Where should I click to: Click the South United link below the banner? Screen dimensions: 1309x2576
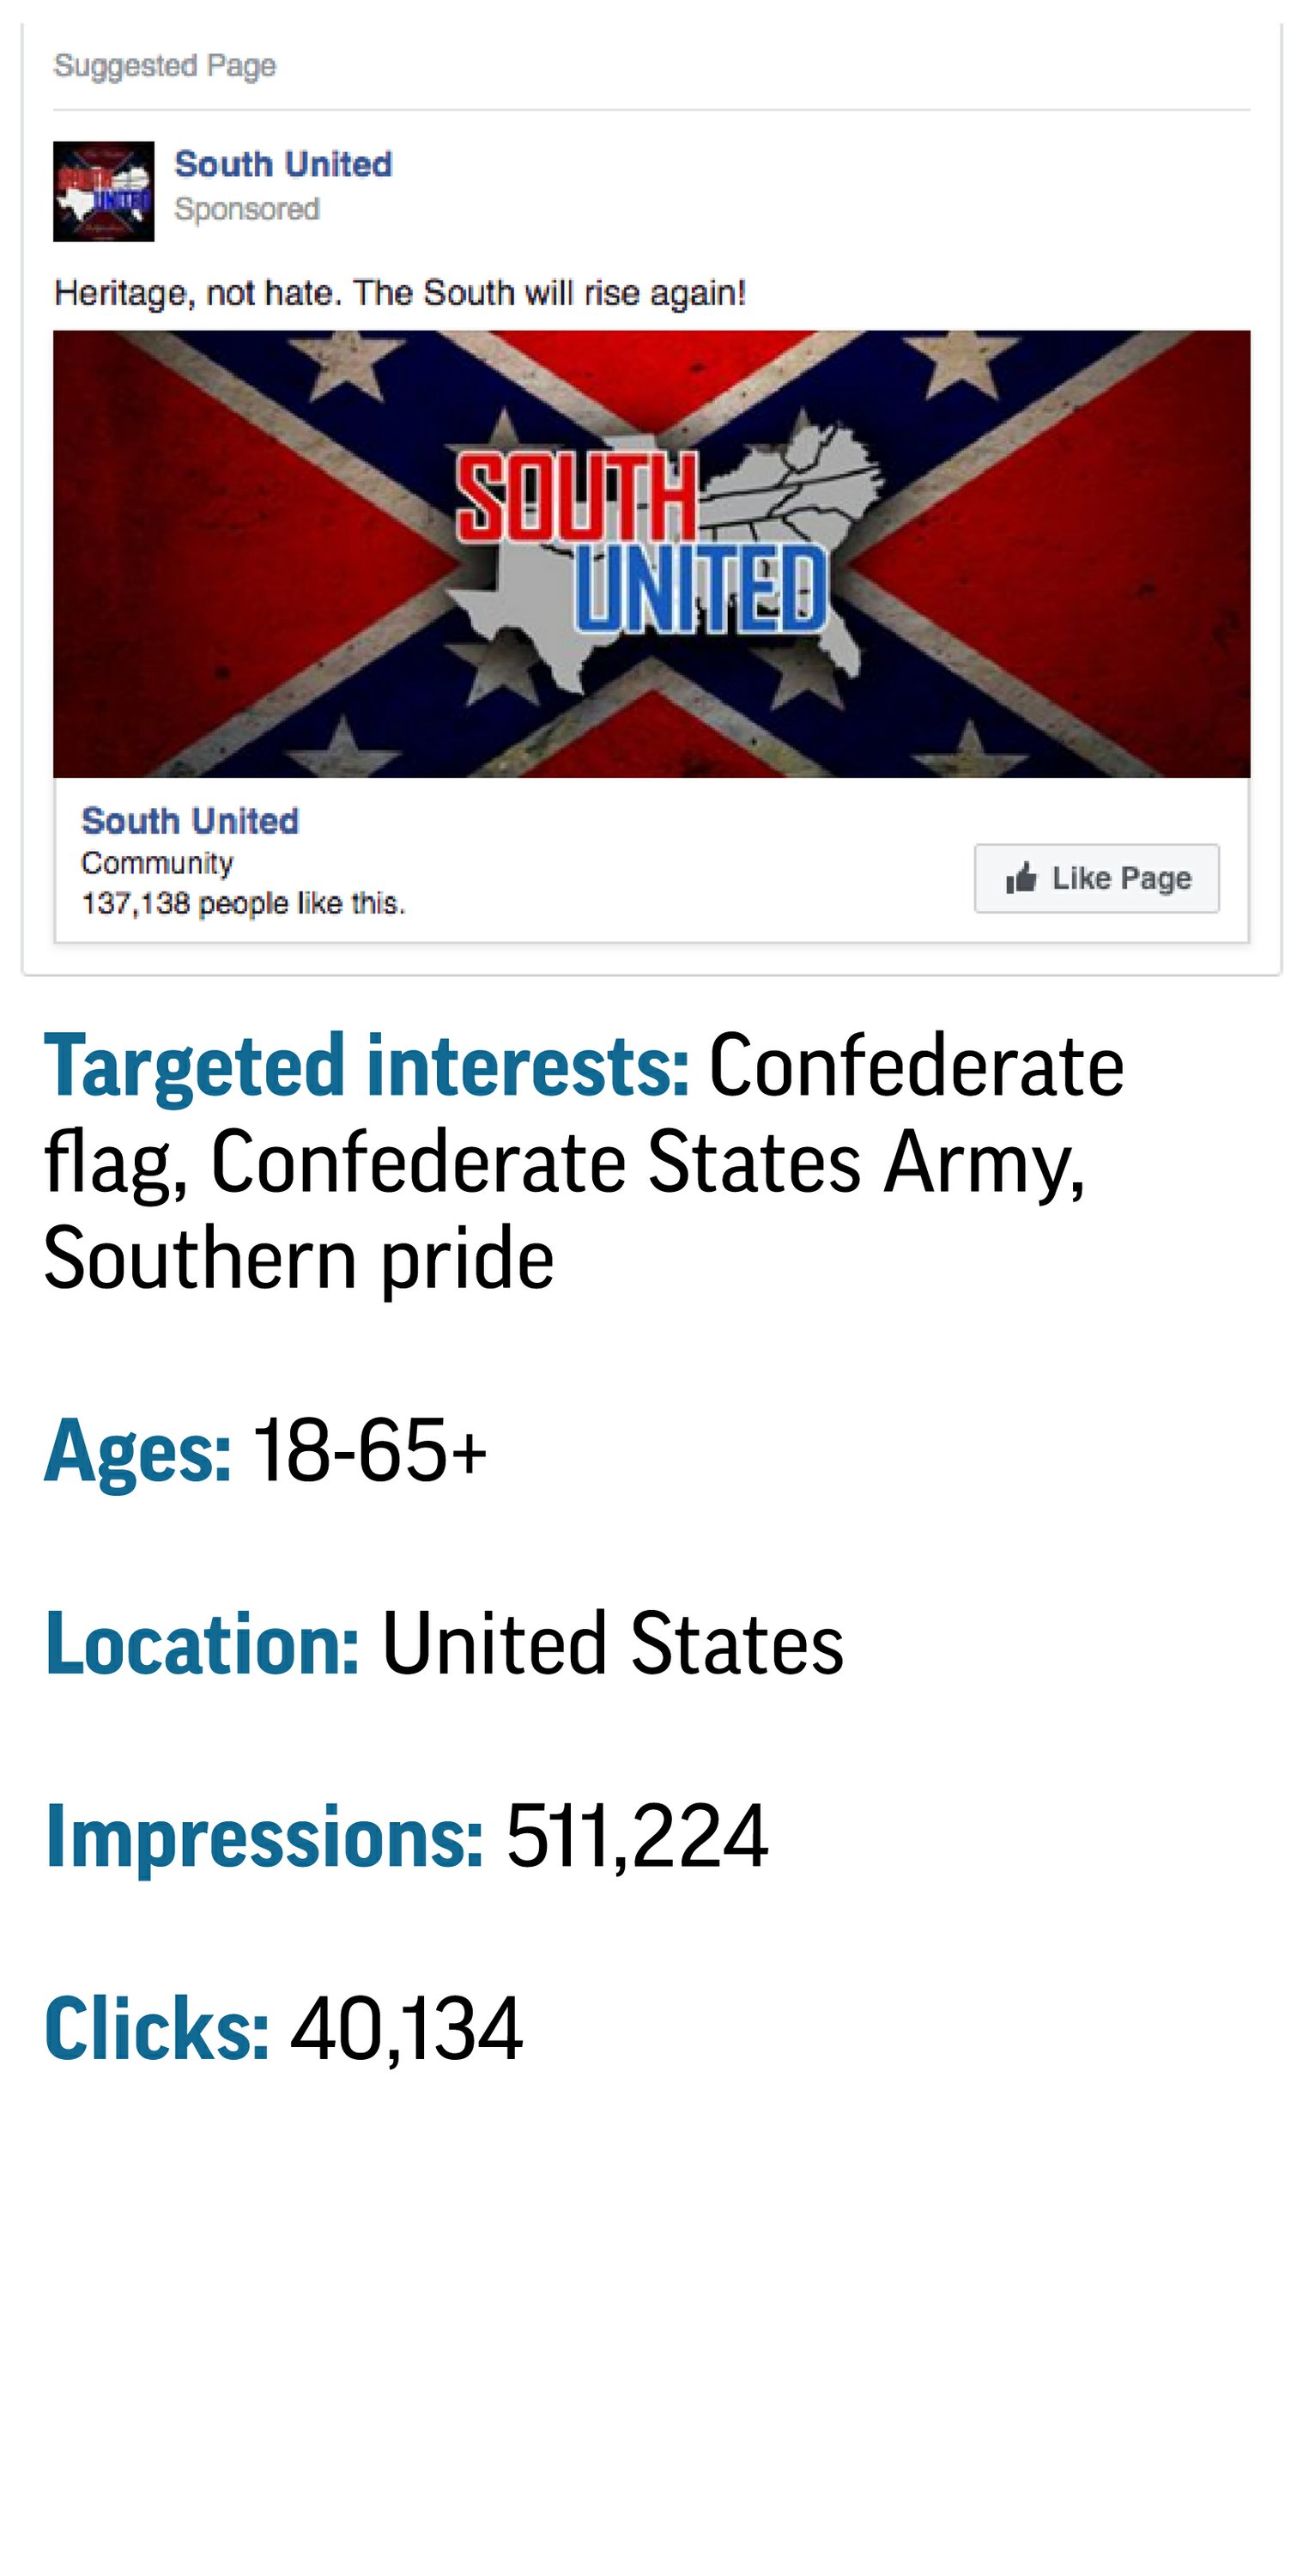click(x=190, y=820)
